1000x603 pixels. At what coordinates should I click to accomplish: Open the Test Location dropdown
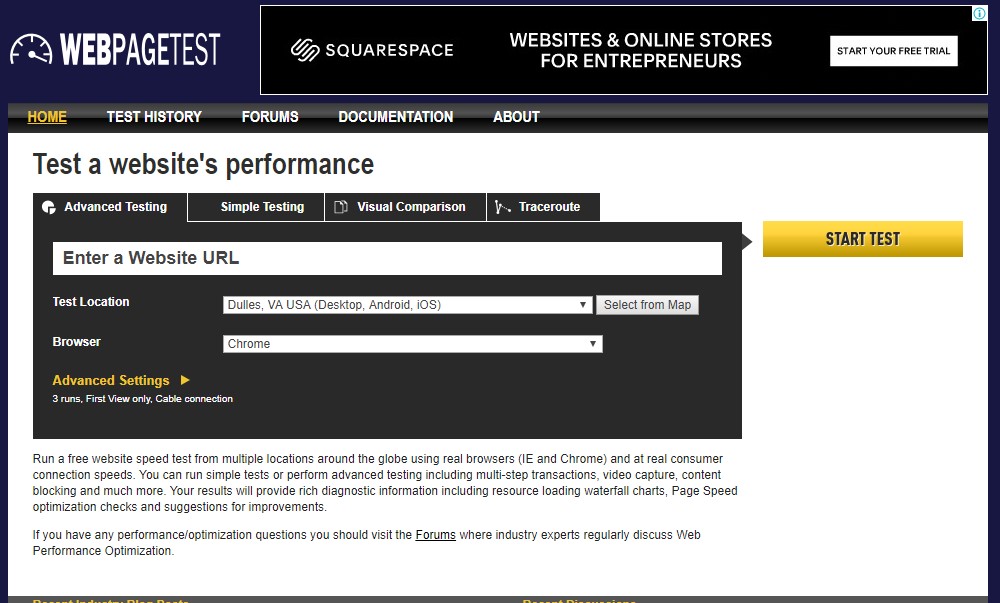(408, 305)
